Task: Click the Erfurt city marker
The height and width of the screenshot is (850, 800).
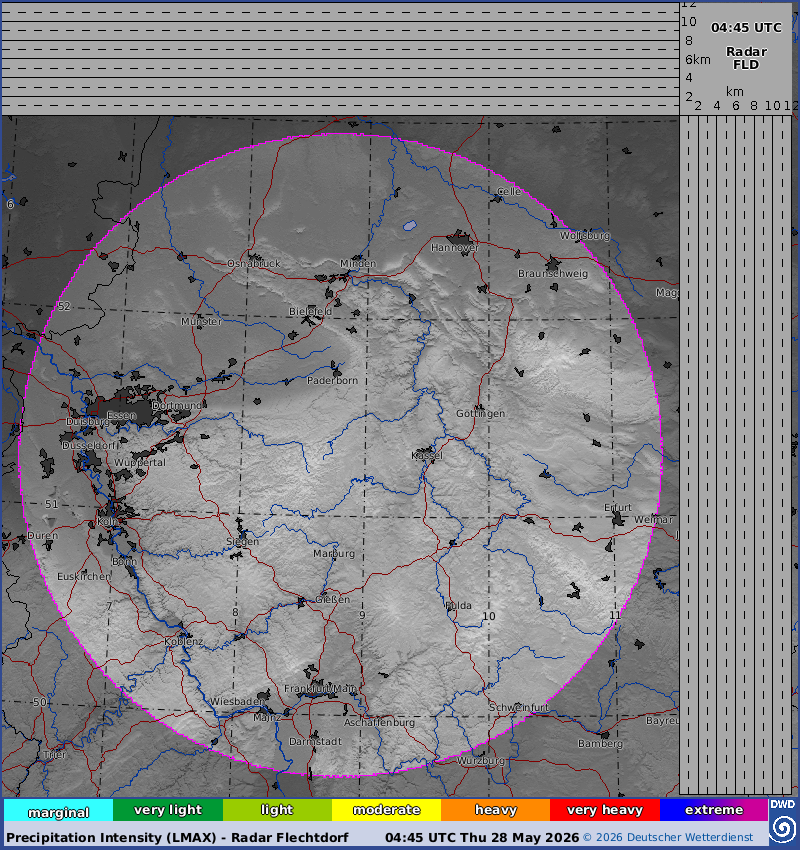Action: (x=618, y=519)
